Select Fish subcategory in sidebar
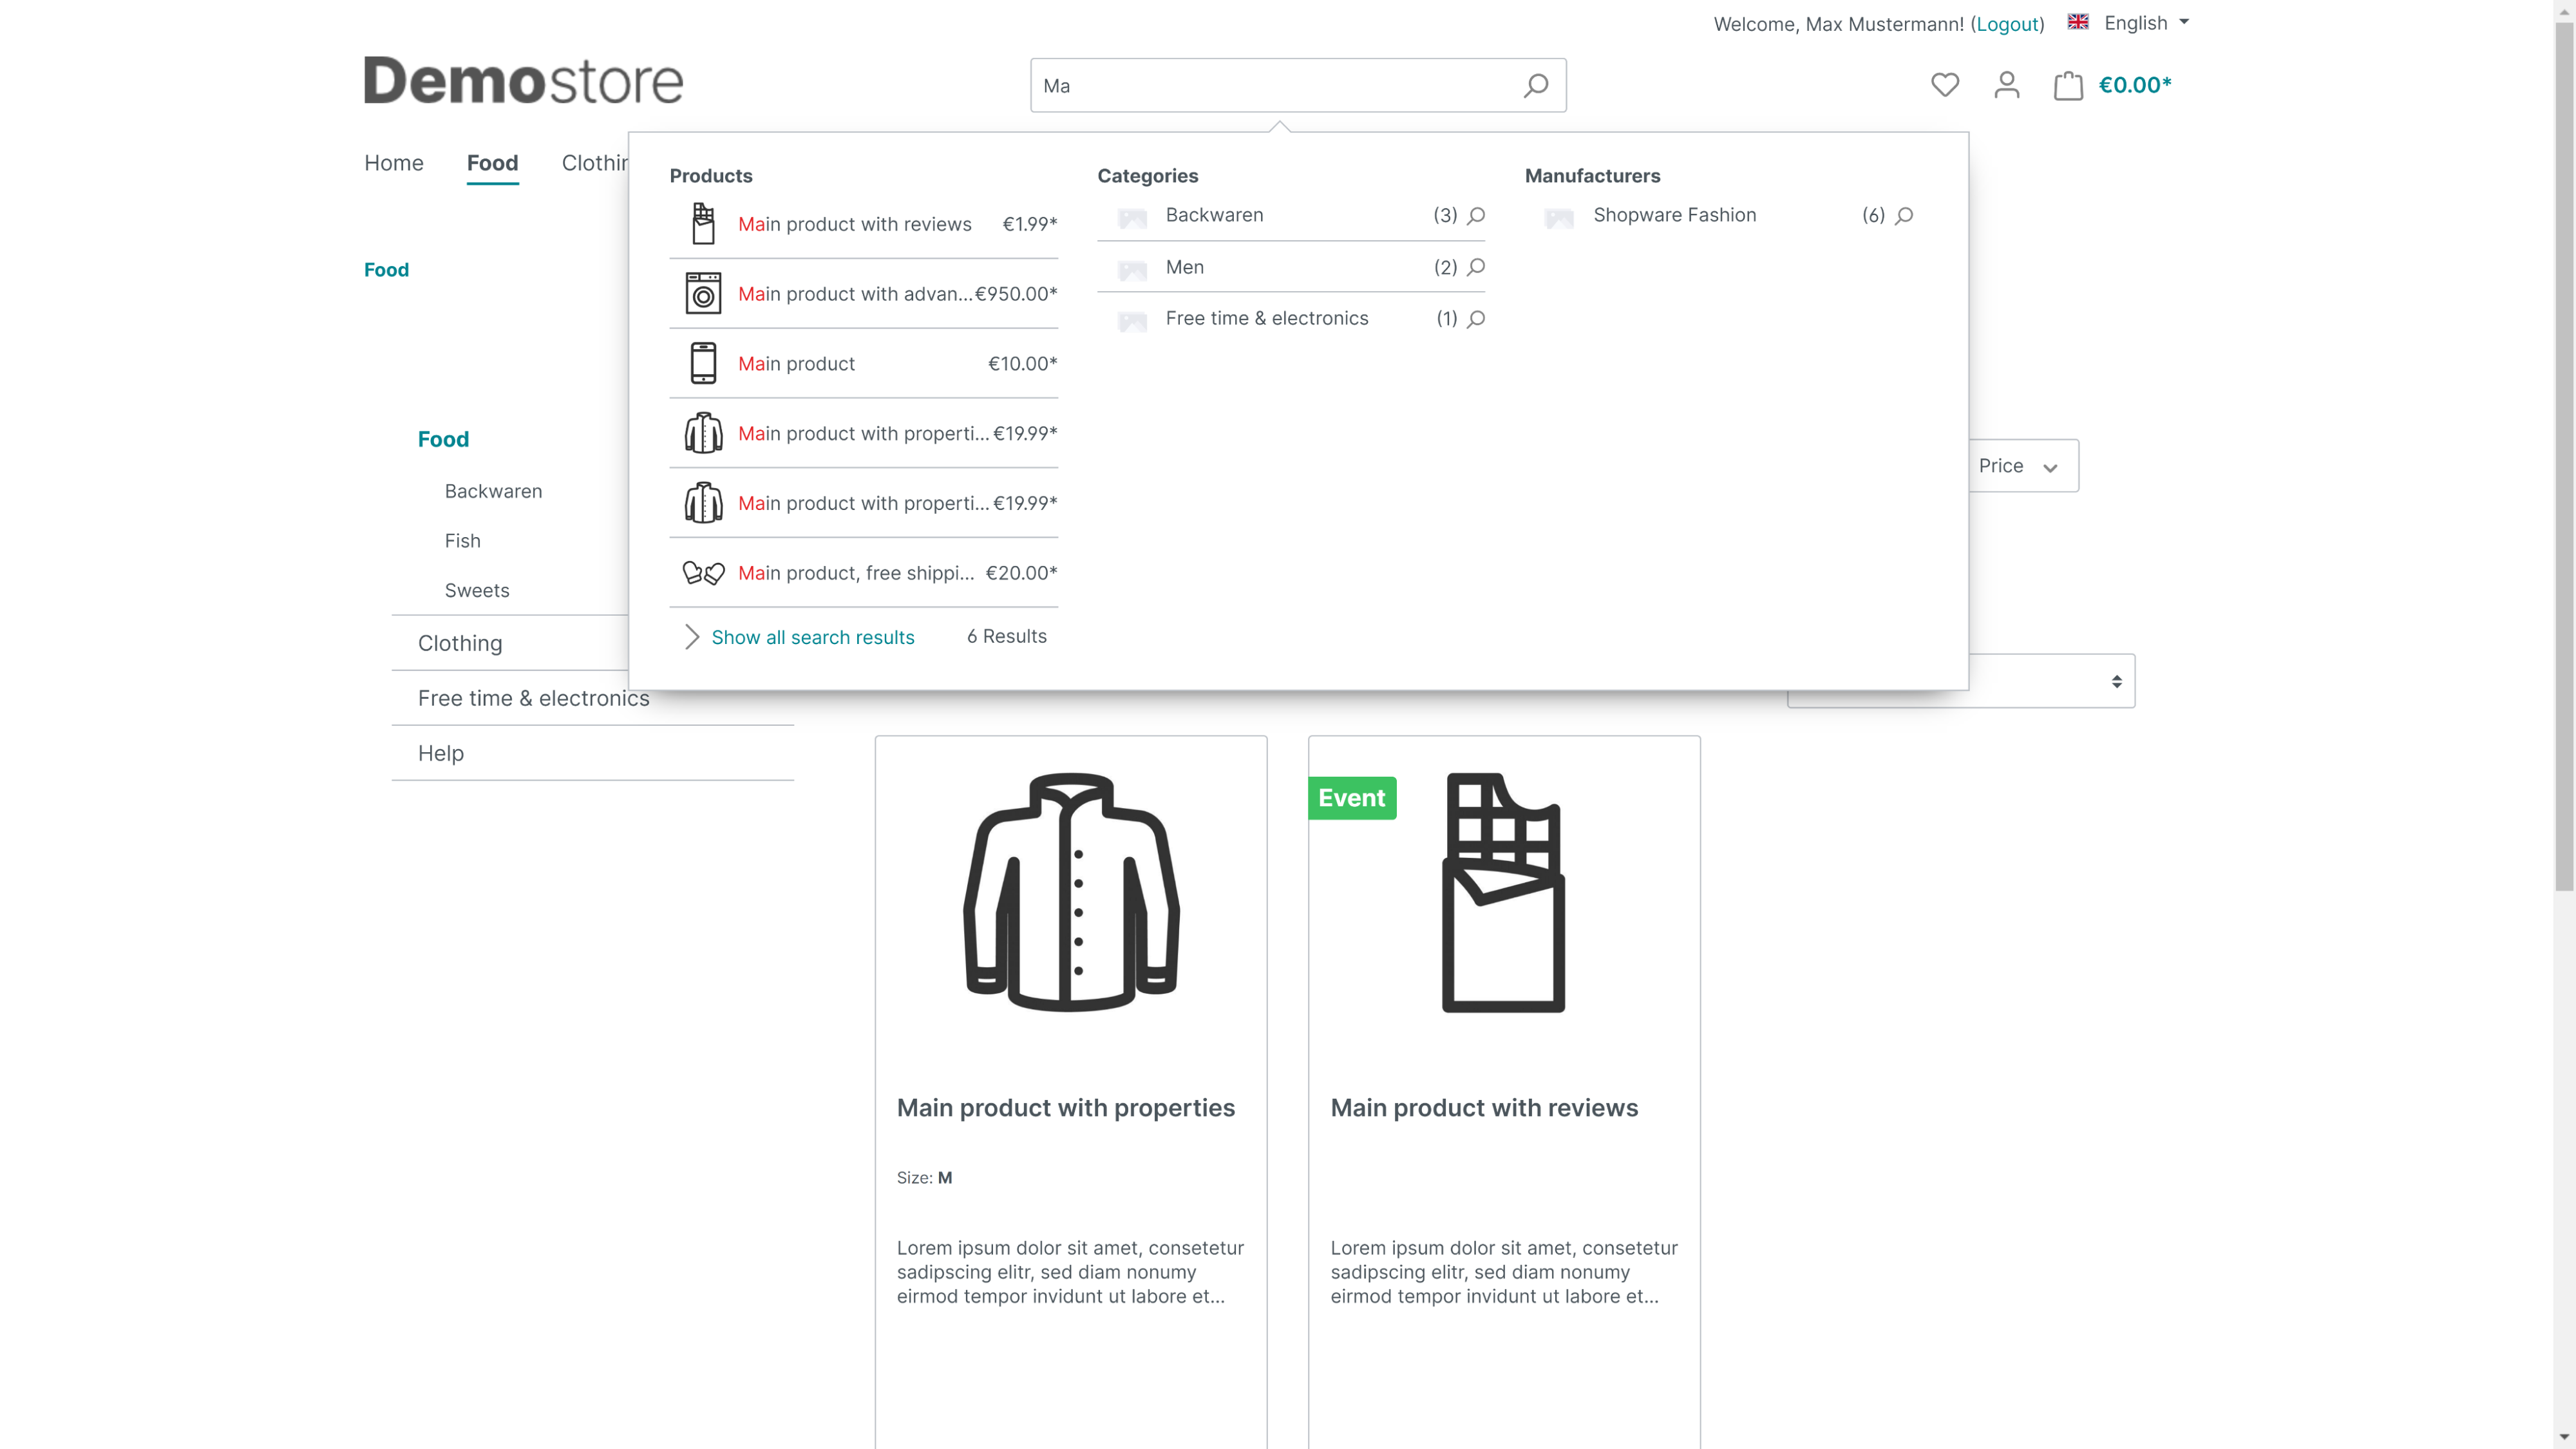Image resolution: width=2576 pixels, height=1449 pixels. point(462,541)
